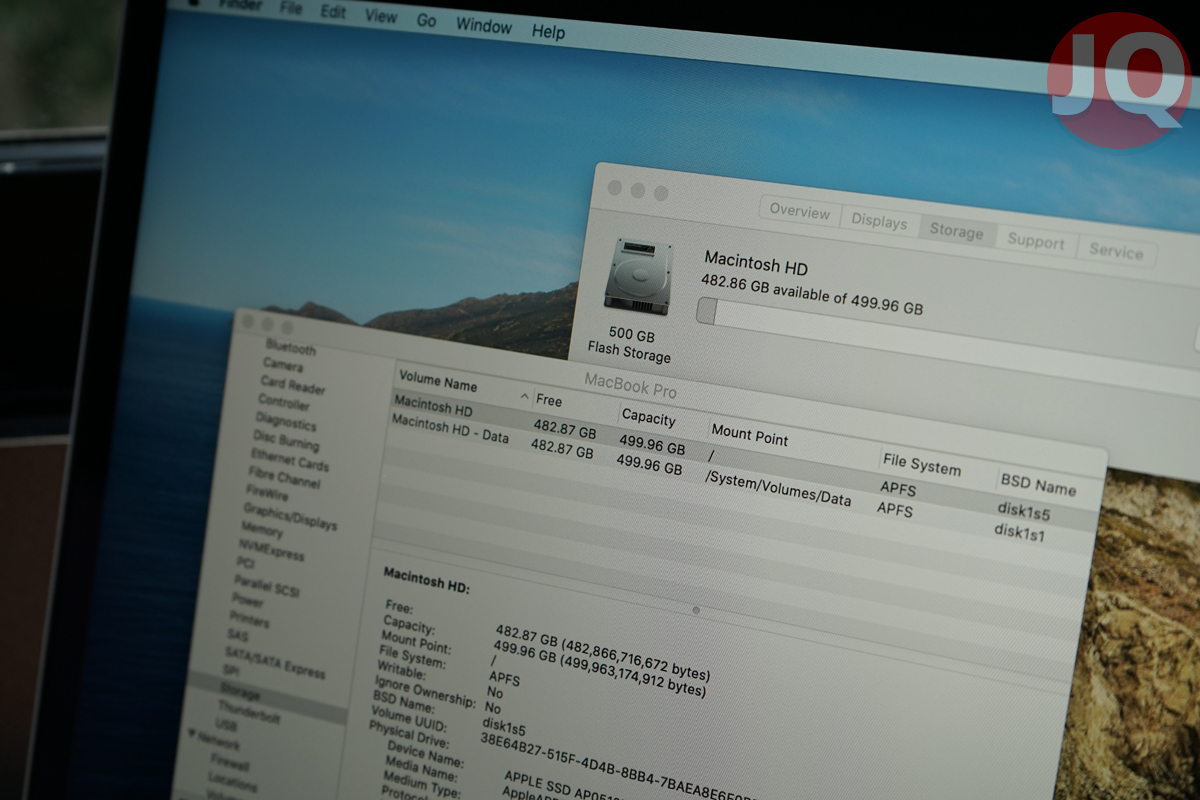This screenshot has height=800, width=1200.
Task: Open the View menu
Action: point(381,15)
